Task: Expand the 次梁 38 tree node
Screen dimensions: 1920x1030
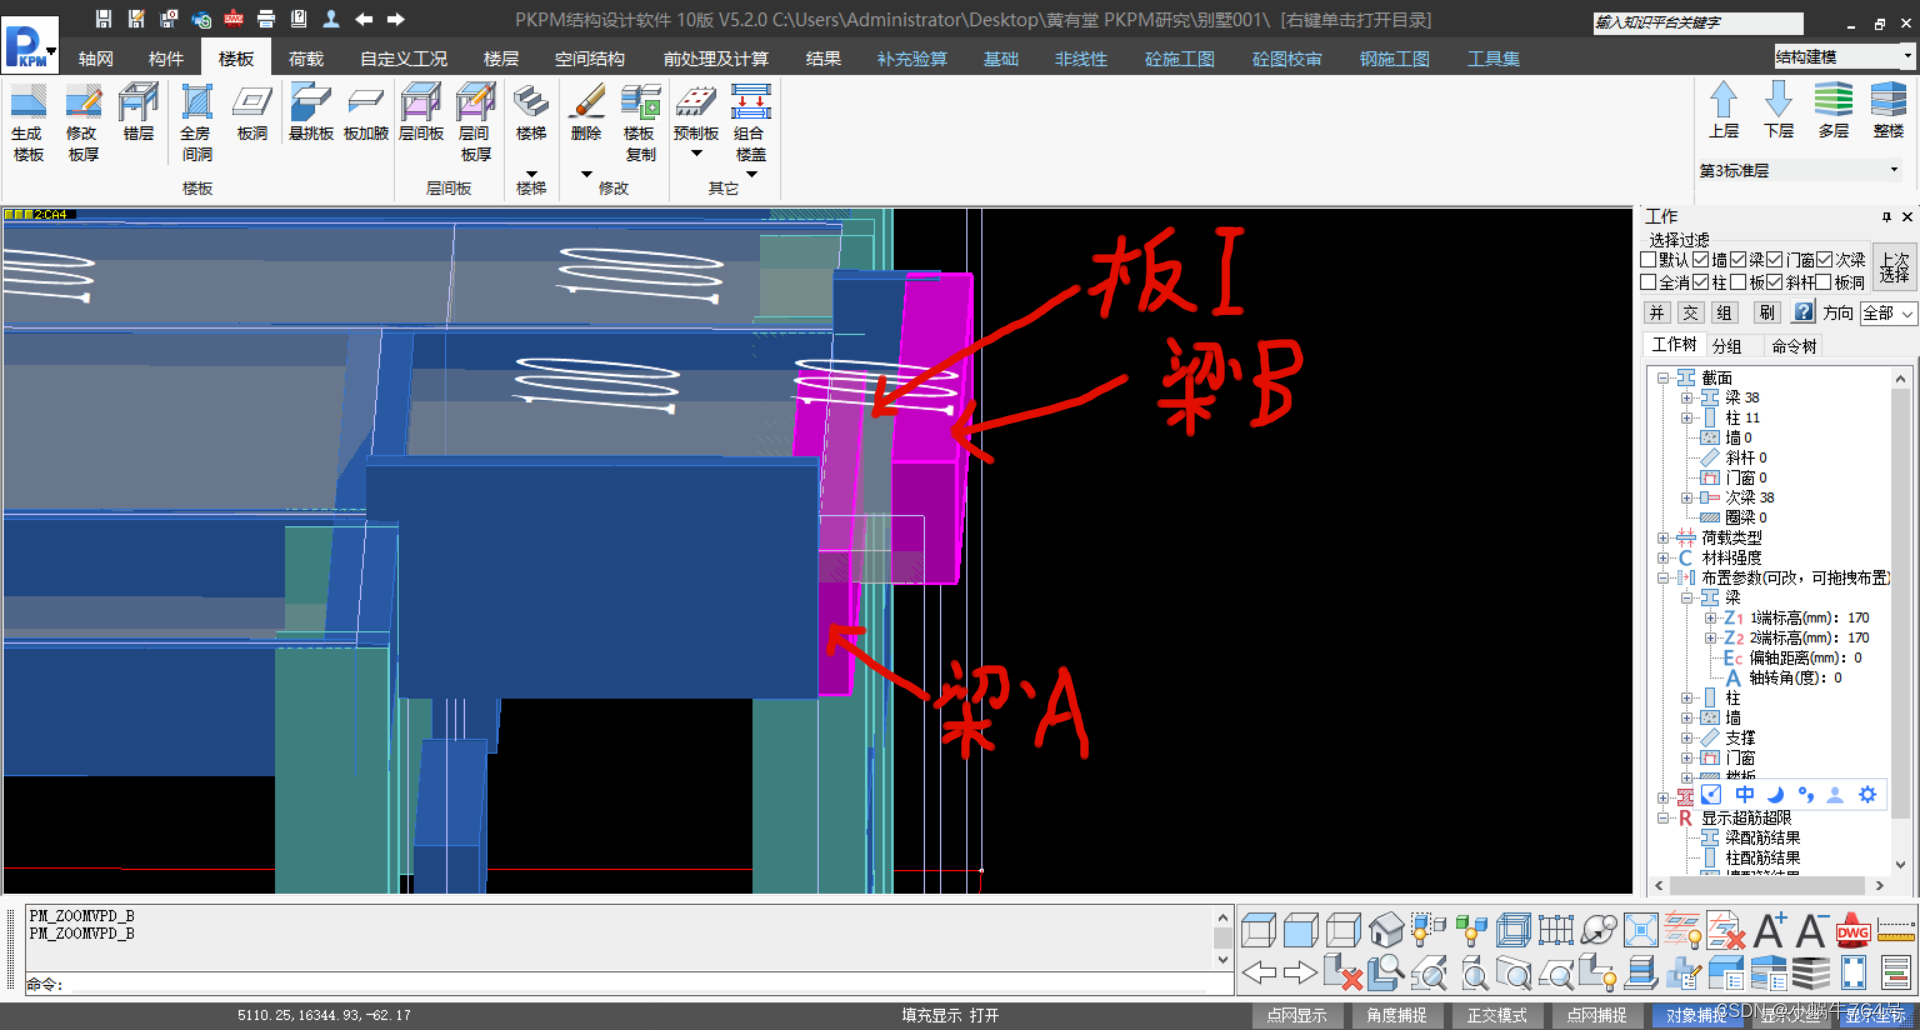Action: (1687, 498)
